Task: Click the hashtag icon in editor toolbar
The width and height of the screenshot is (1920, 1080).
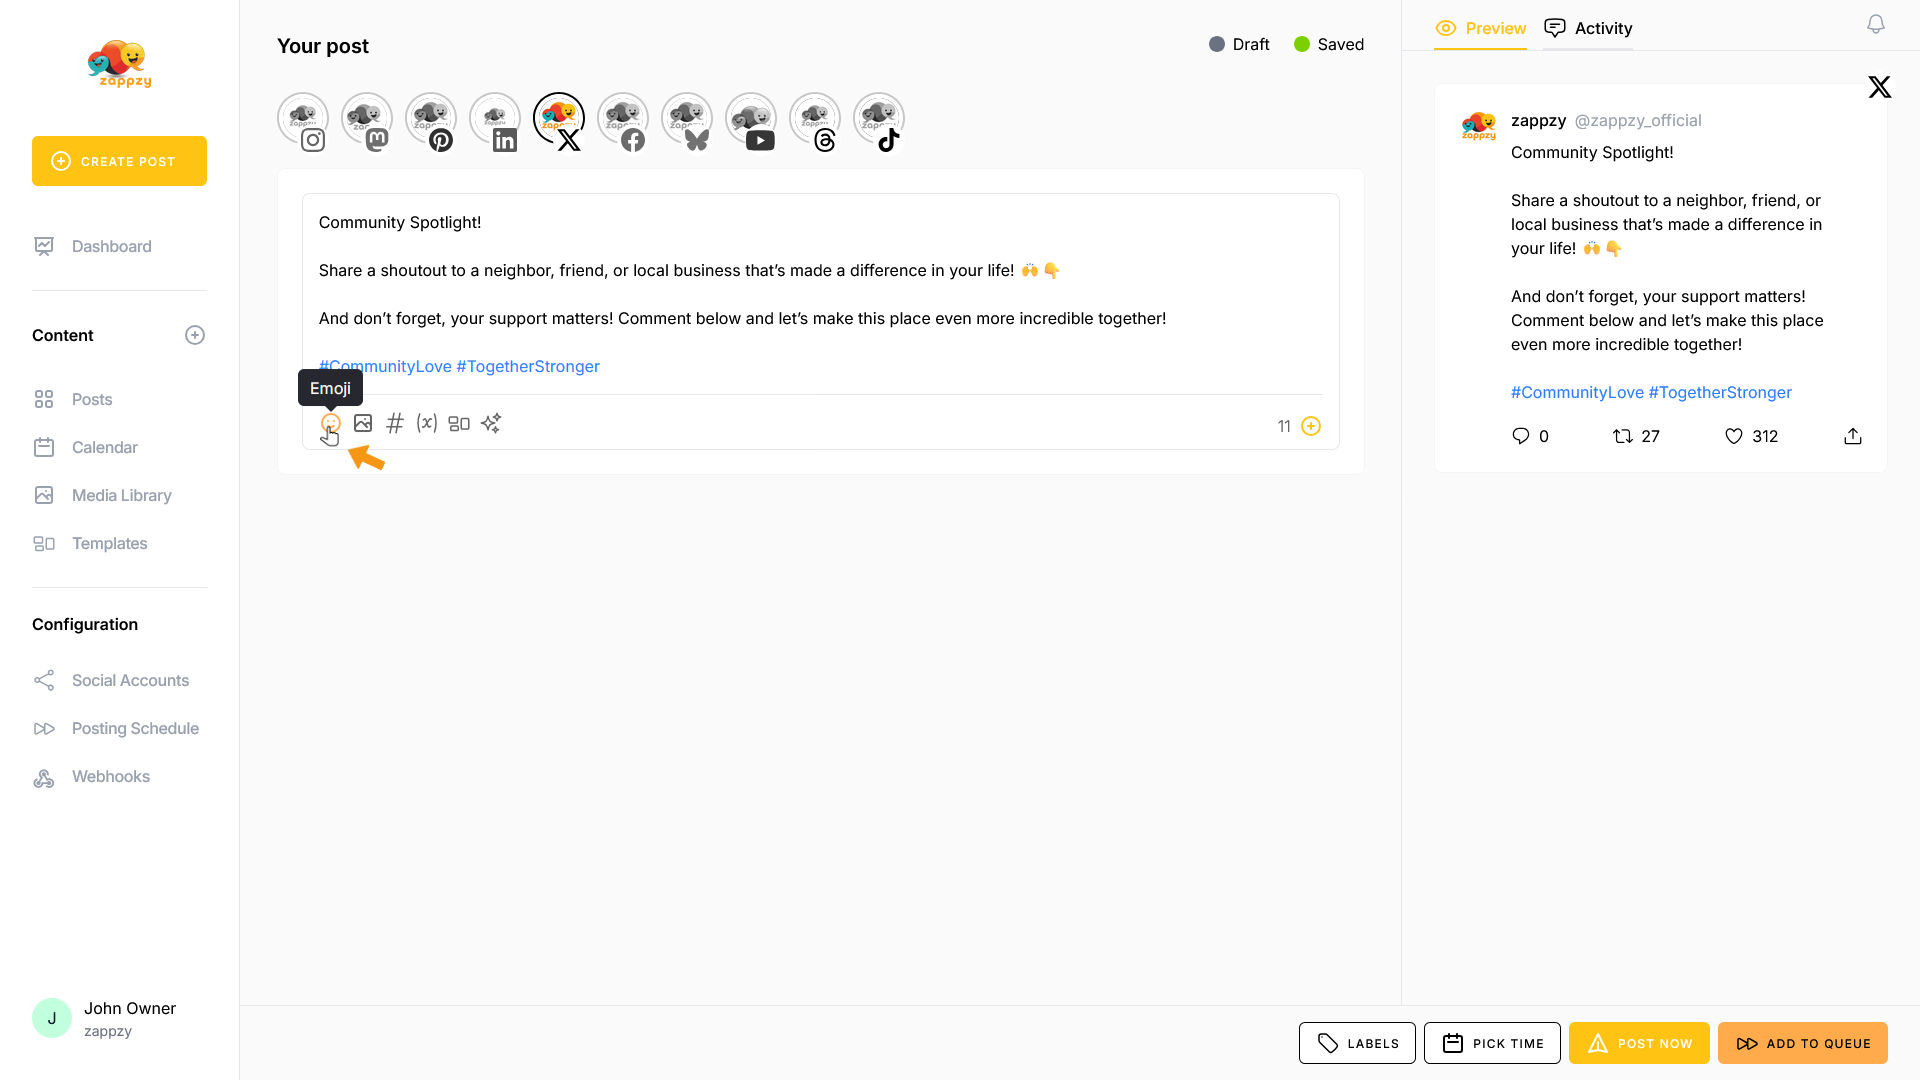Action: [395, 423]
